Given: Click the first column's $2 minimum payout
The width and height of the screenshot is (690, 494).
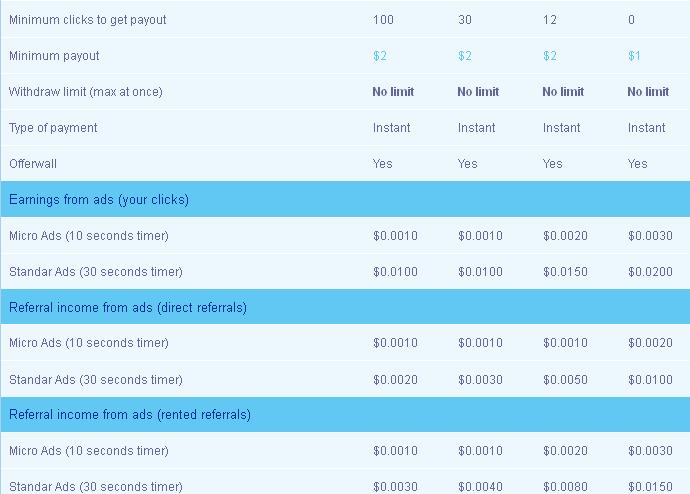Looking at the screenshot, I should pos(380,56).
